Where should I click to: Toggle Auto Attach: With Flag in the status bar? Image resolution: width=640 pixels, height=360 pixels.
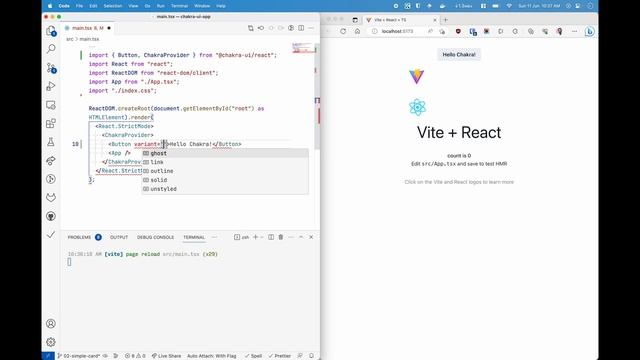211,356
